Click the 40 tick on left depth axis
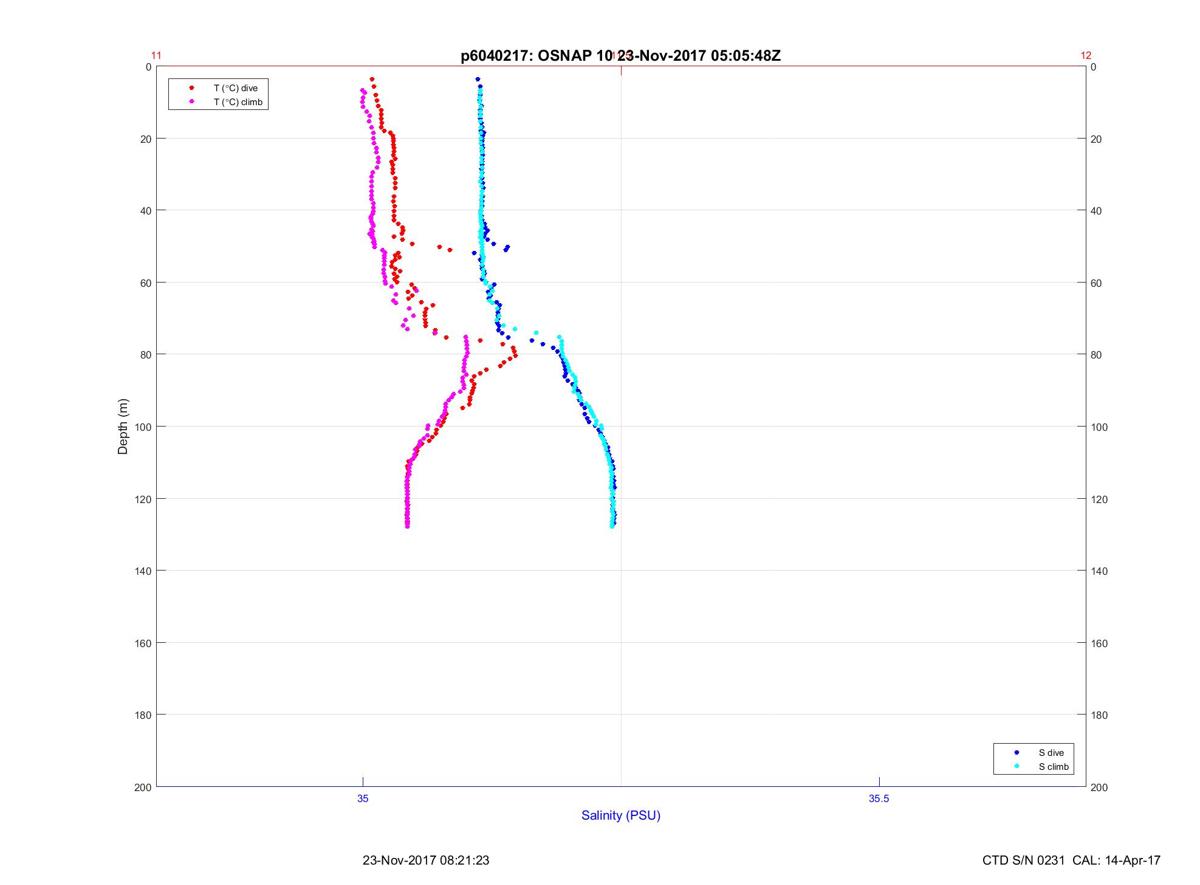1200x885 pixels. (x=146, y=211)
